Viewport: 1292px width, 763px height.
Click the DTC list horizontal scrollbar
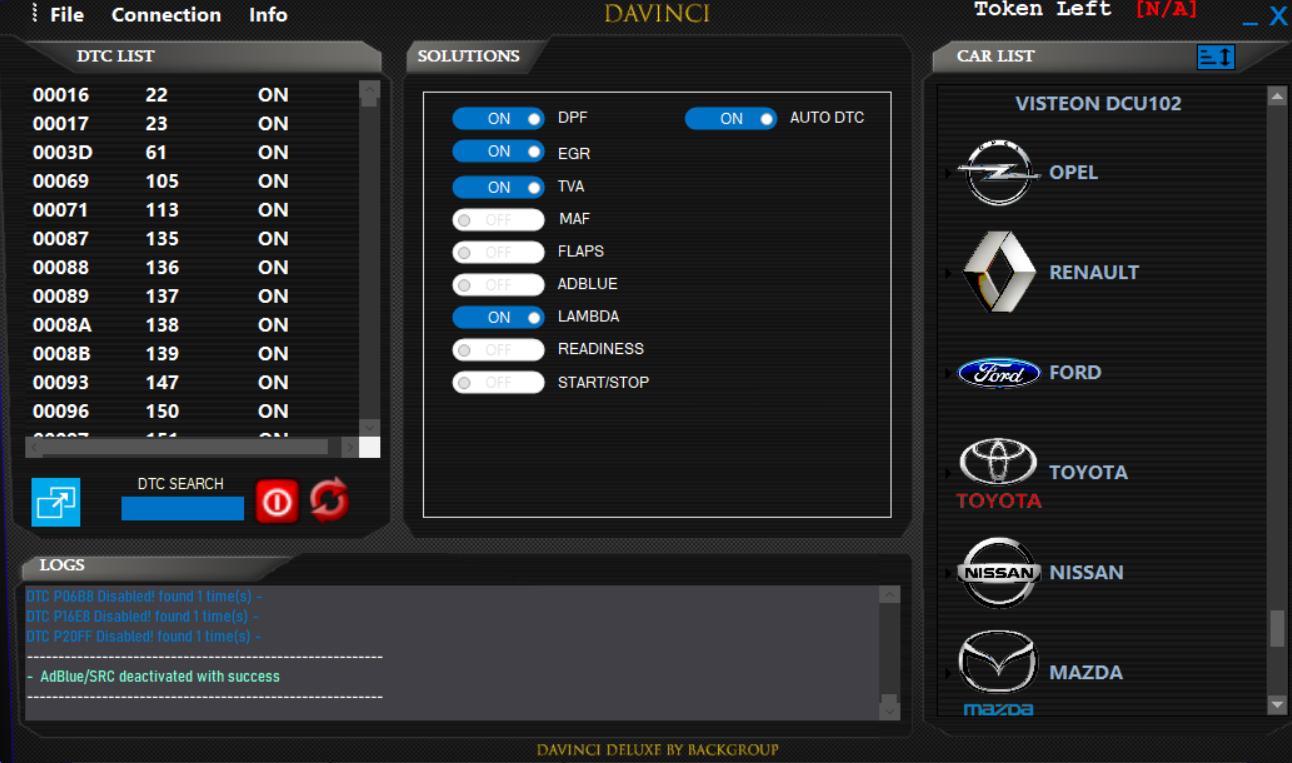pyautogui.click(x=185, y=447)
